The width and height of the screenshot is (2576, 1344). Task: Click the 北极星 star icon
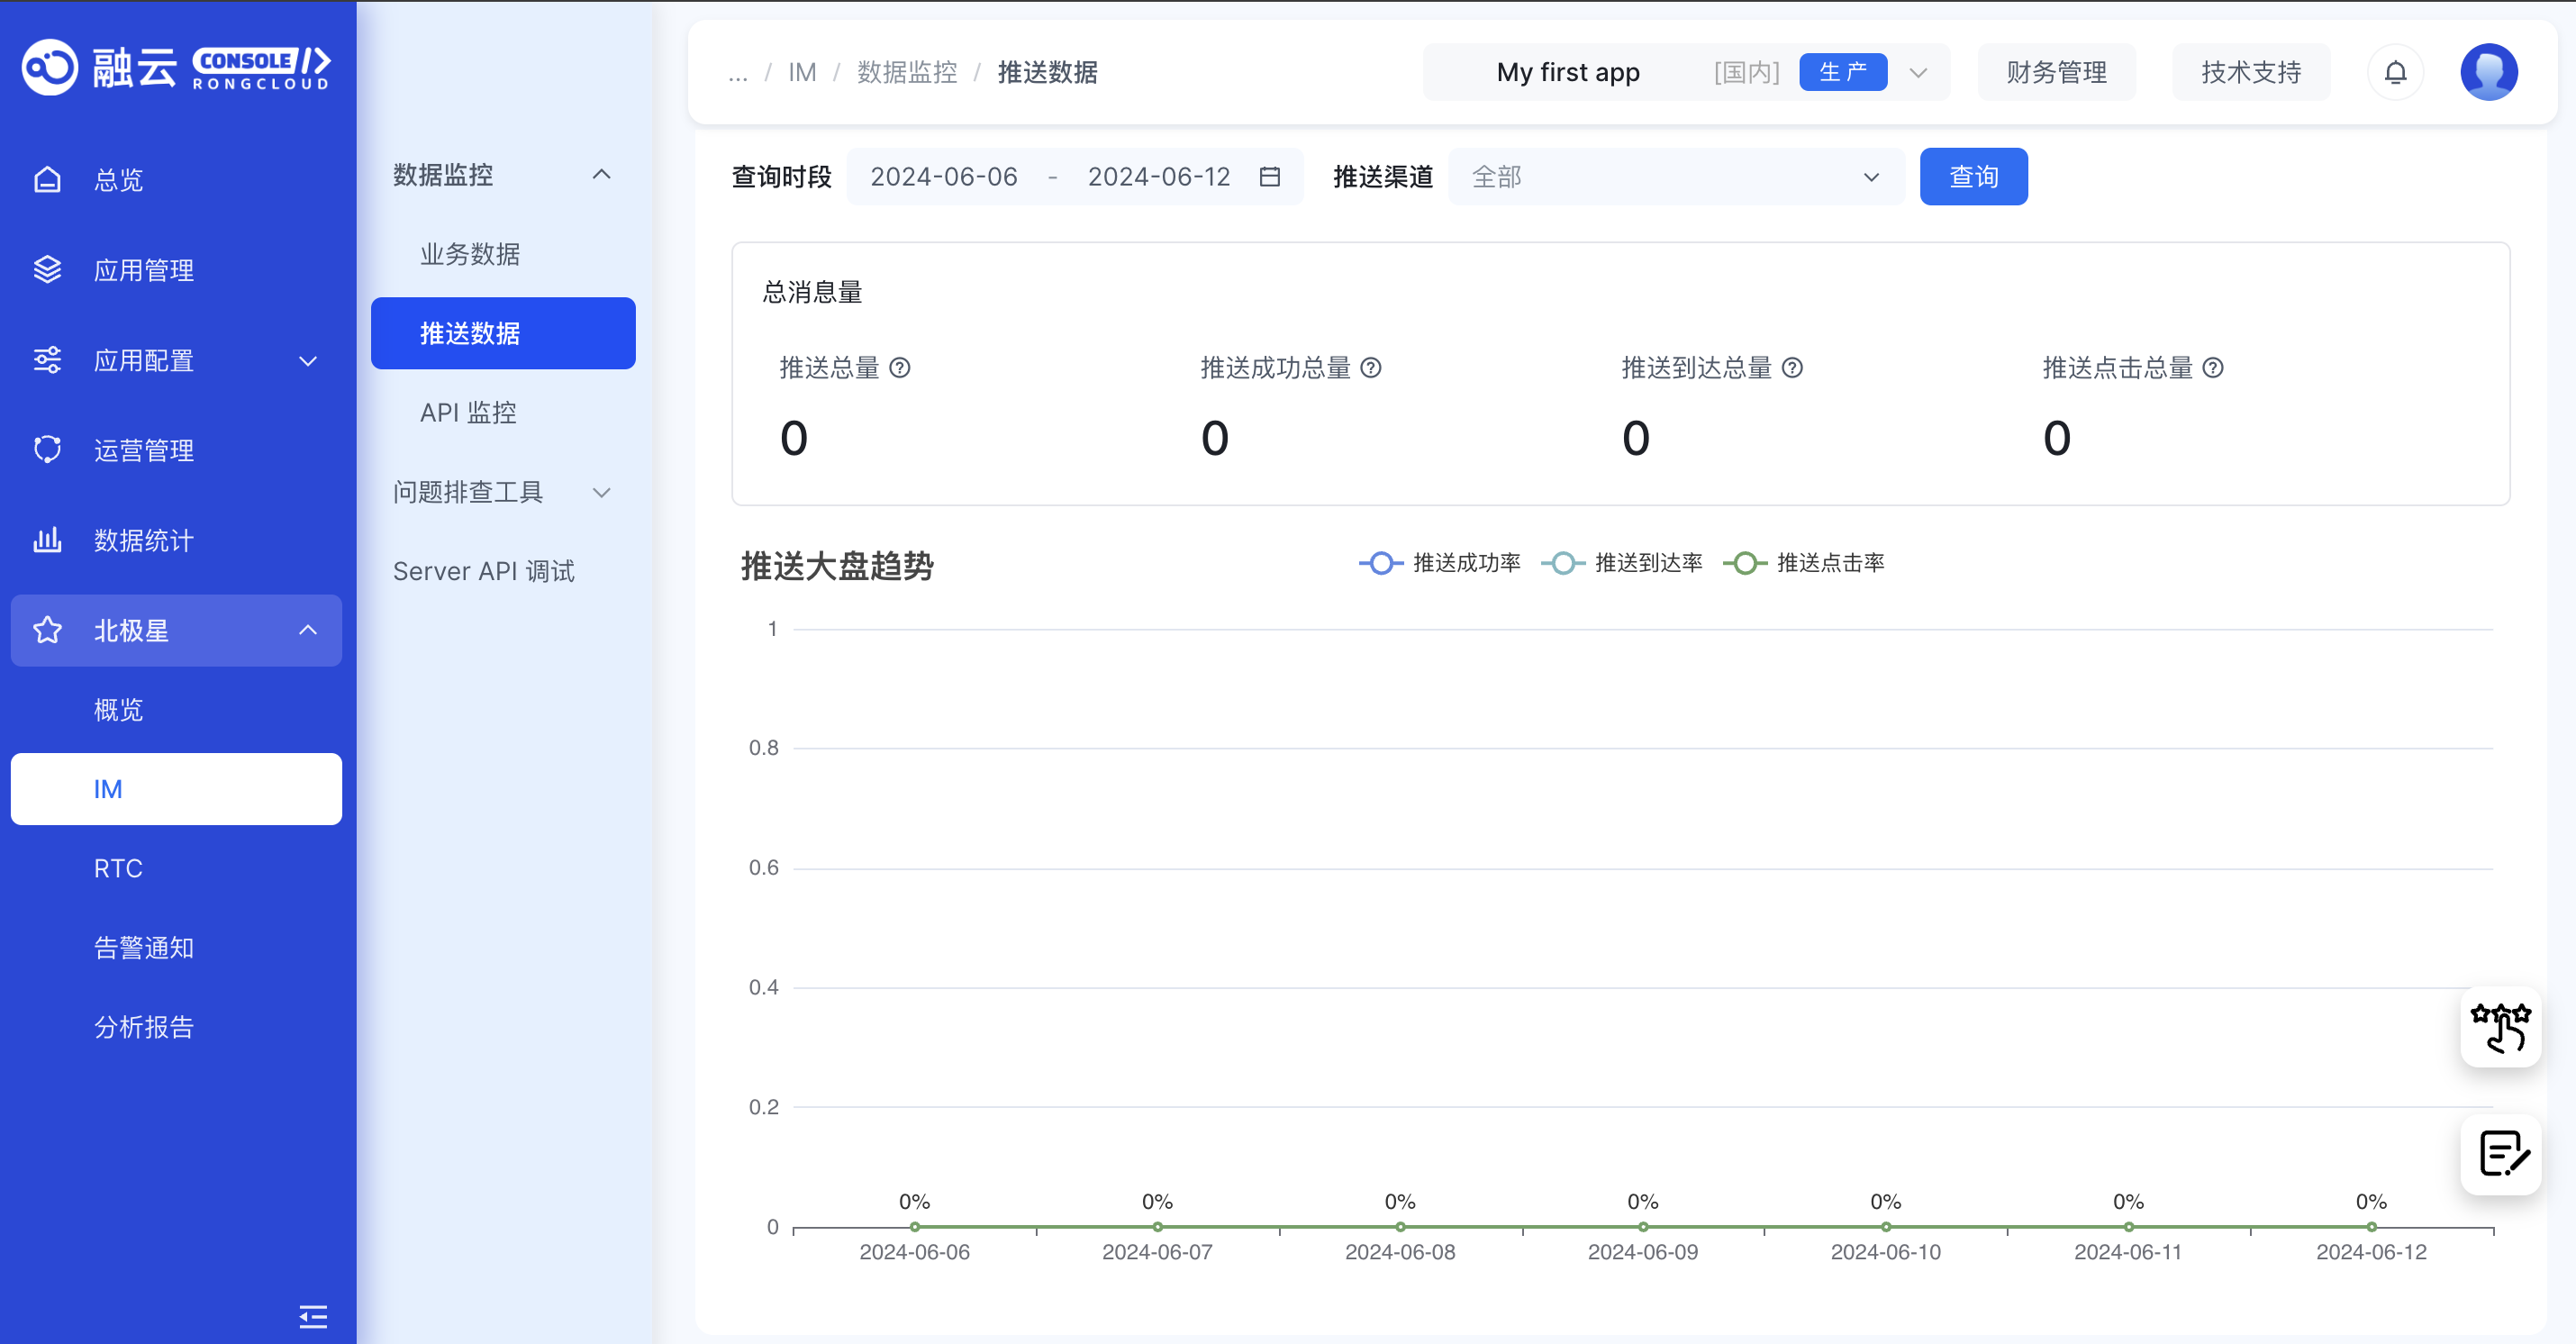pos(47,630)
